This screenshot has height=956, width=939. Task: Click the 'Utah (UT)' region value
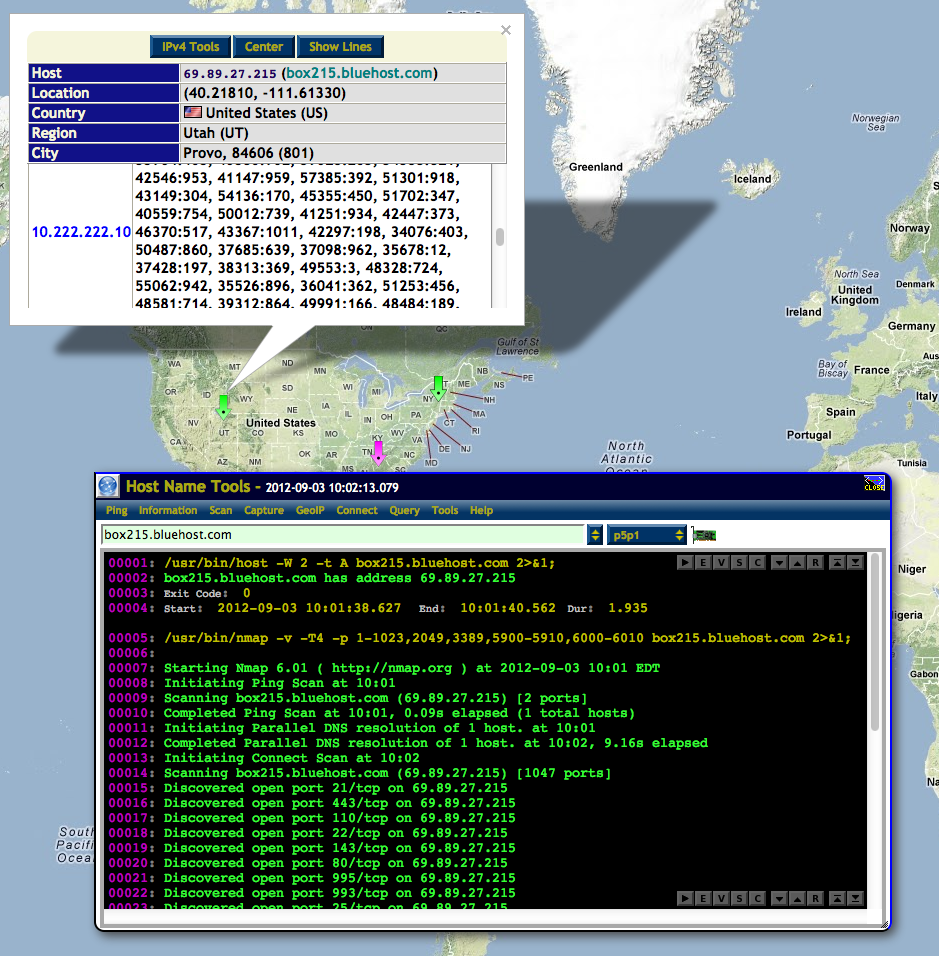(216, 133)
